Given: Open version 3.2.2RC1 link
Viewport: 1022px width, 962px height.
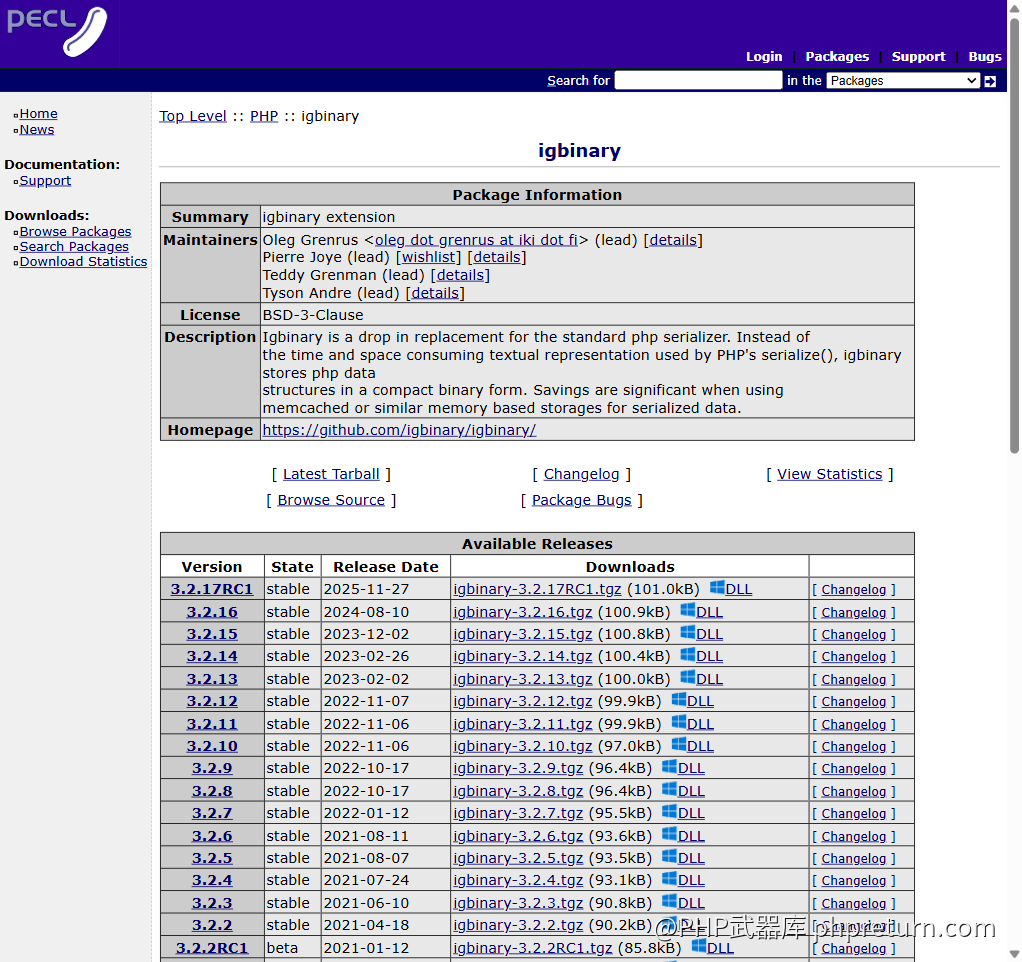Looking at the screenshot, I should point(212,948).
